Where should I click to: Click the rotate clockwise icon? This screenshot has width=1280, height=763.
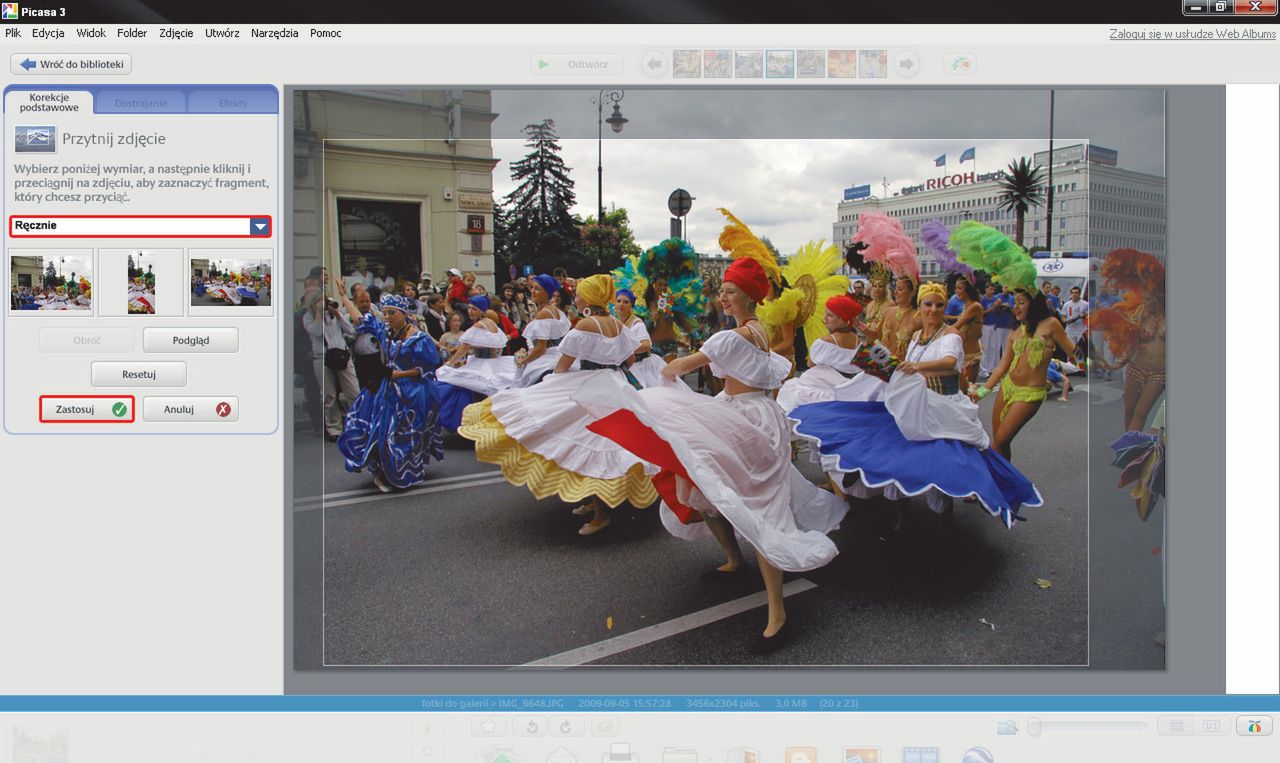tap(565, 727)
